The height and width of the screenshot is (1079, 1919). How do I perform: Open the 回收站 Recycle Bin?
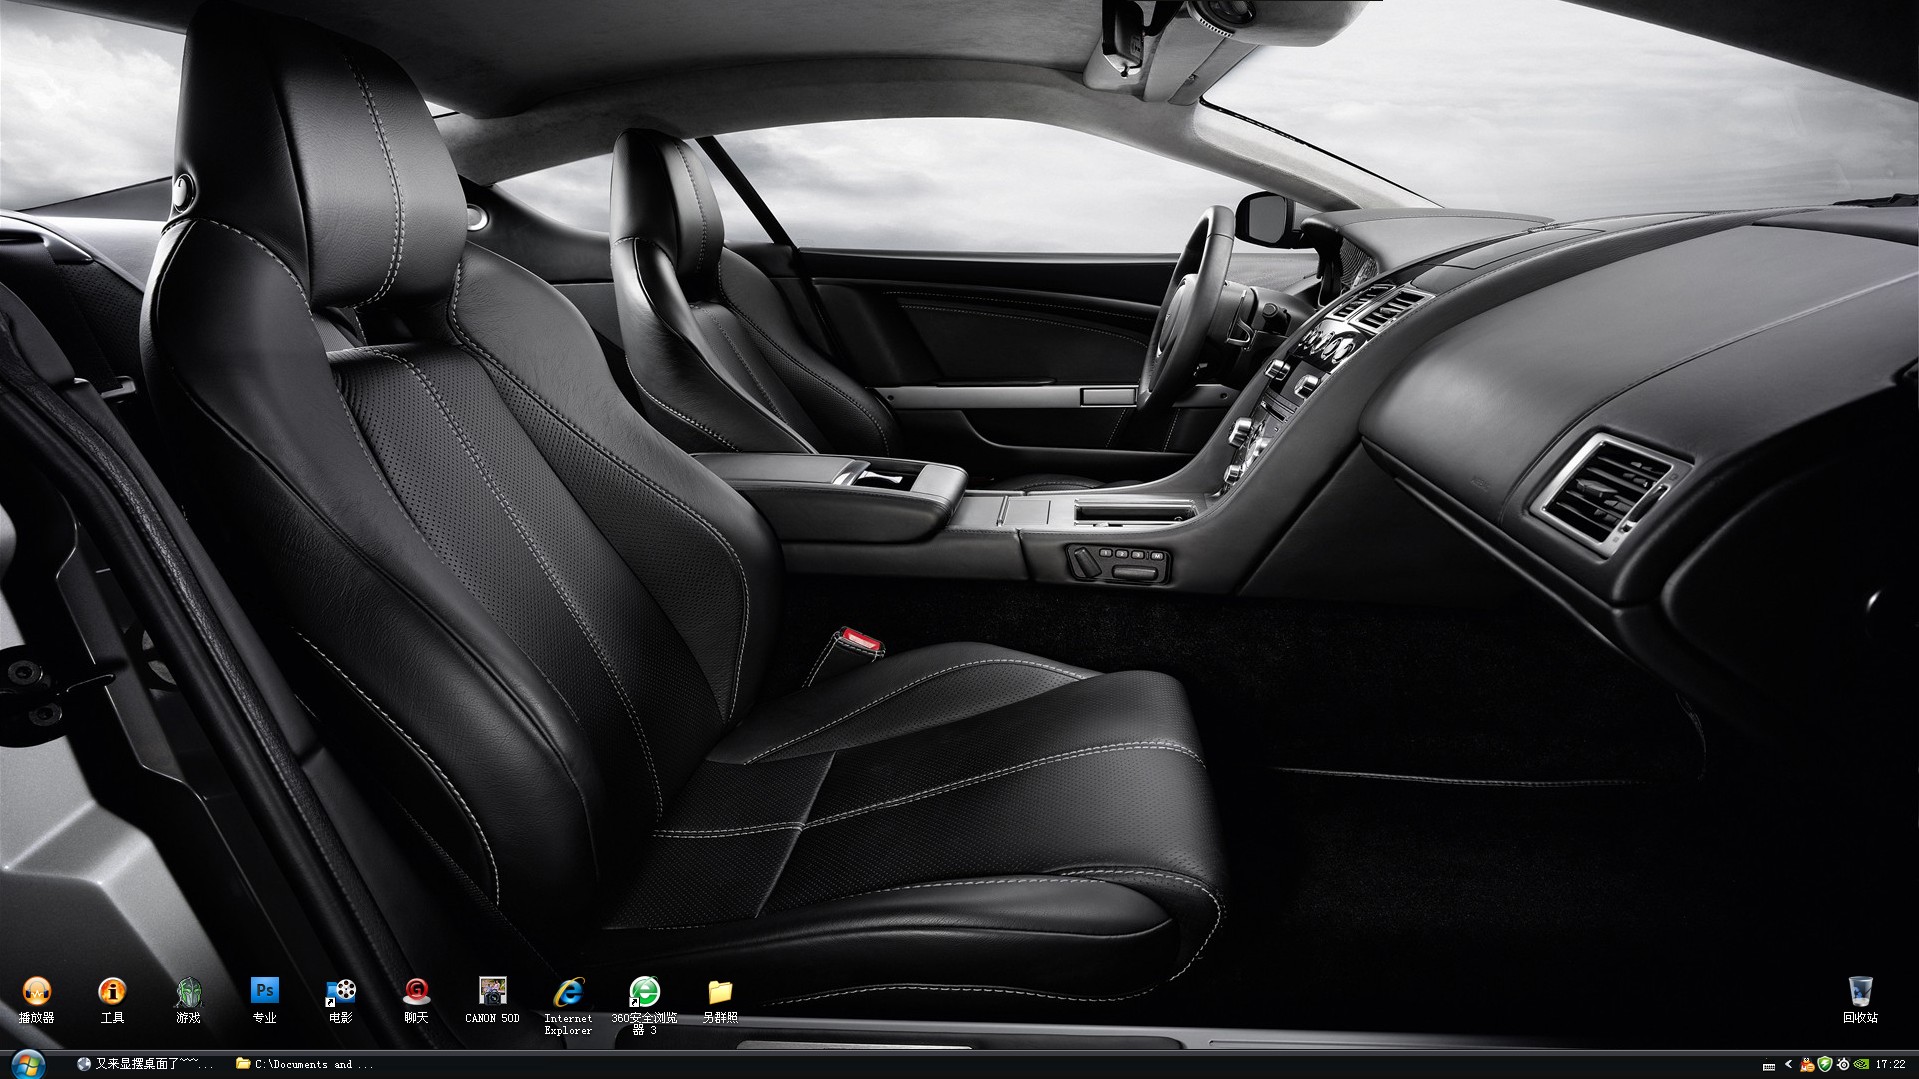pyautogui.click(x=1860, y=1000)
